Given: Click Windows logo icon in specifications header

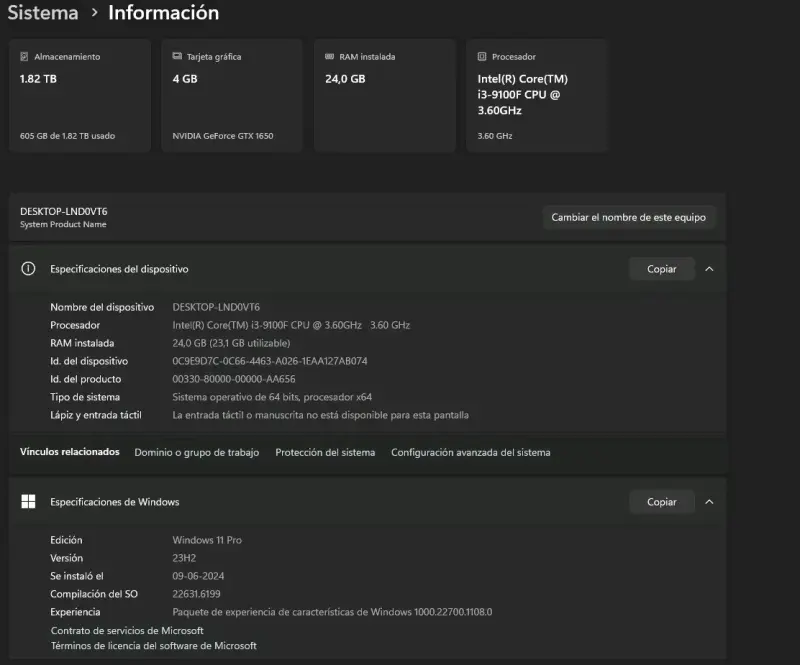Looking at the screenshot, I should pyautogui.click(x=28, y=502).
